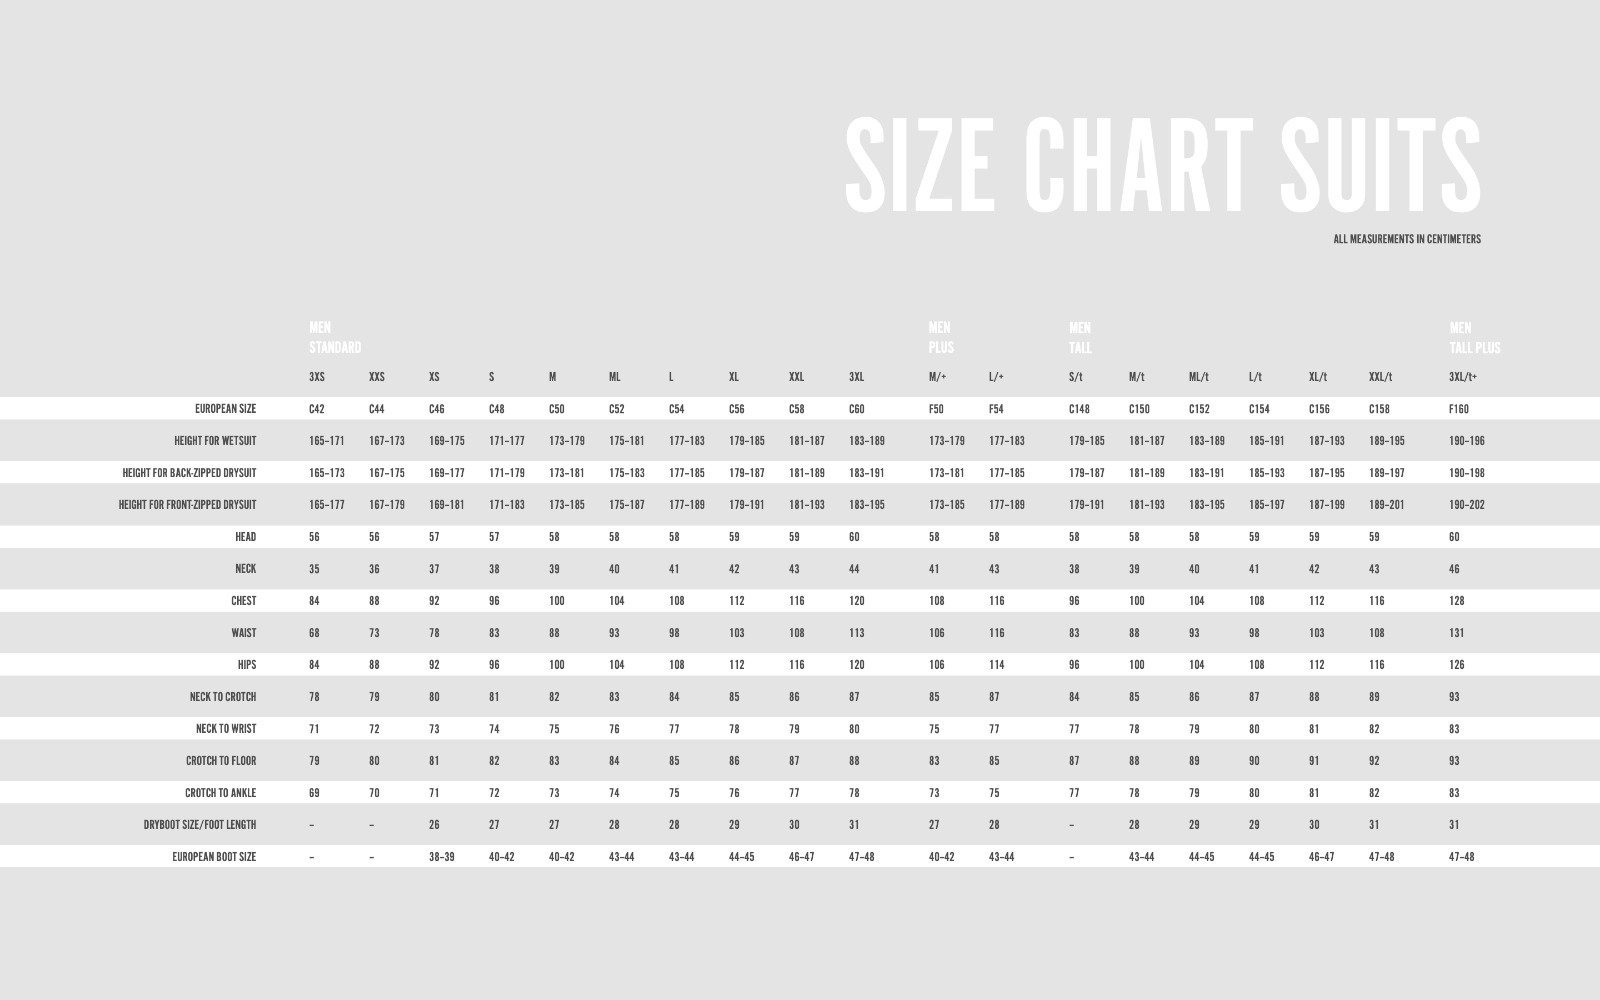The height and width of the screenshot is (1000, 1600).
Task: Select the MEN PLUS section label
Action: 941,338
